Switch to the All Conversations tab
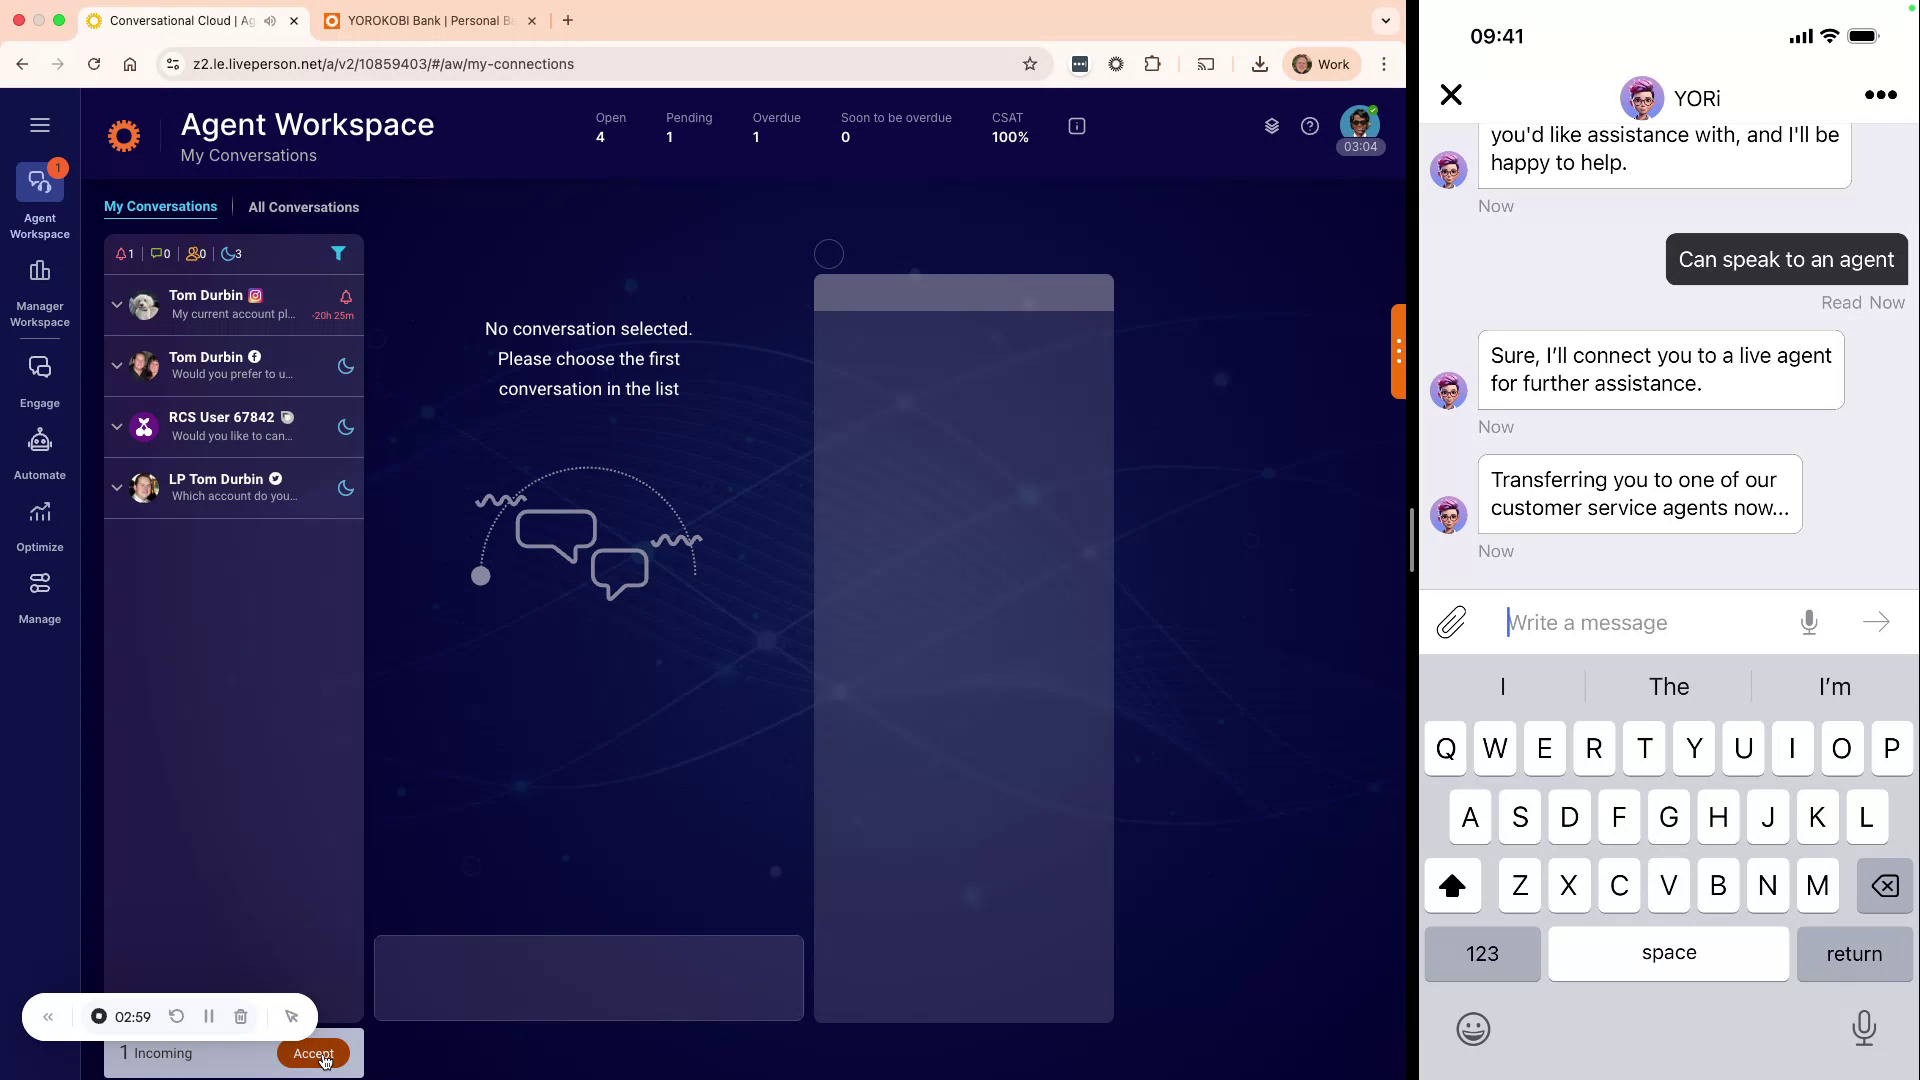The width and height of the screenshot is (1920, 1080). [x=303, y=207]
